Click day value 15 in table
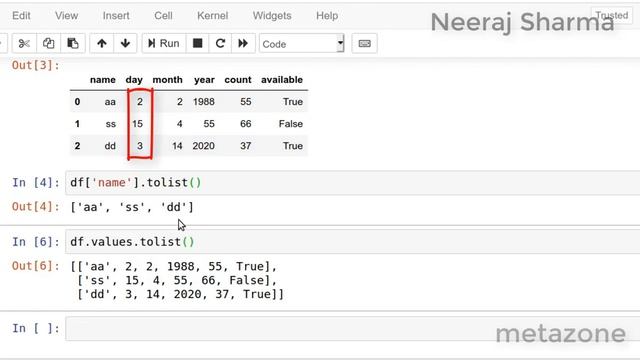This screenshot has height=360, width=640. click(x=138, y=124)
